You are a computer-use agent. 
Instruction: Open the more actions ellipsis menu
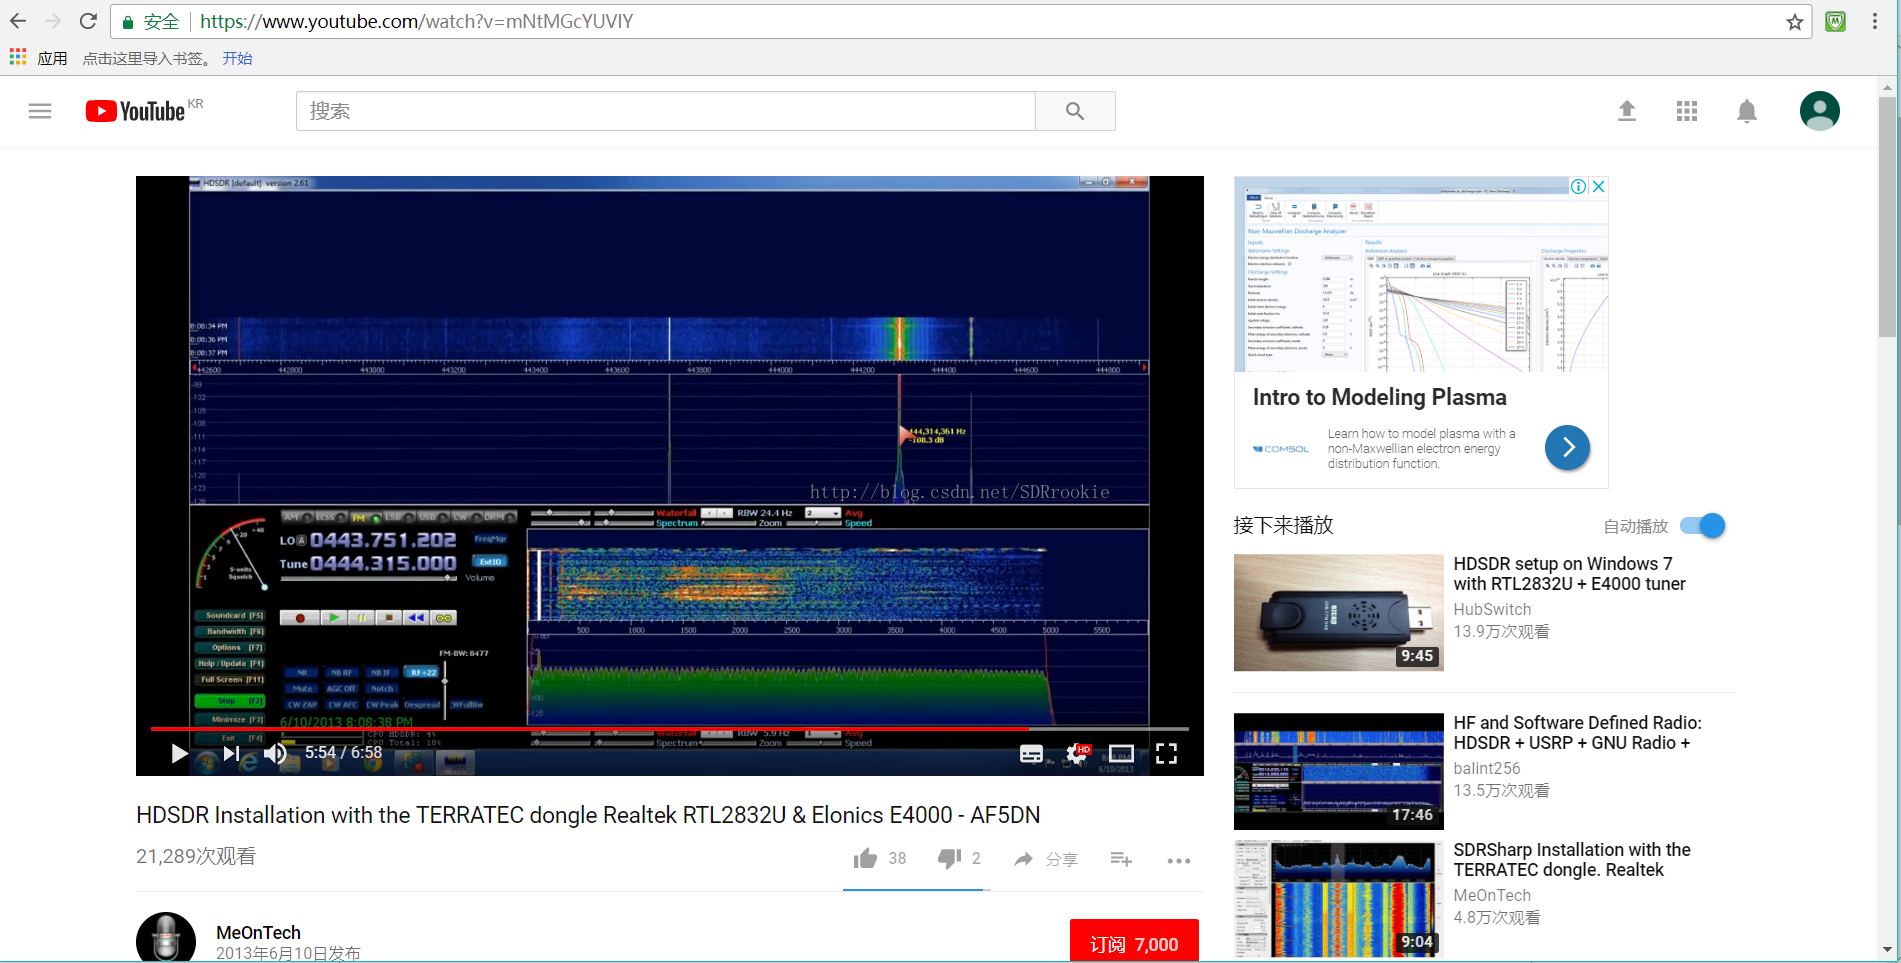point(1179,860)
